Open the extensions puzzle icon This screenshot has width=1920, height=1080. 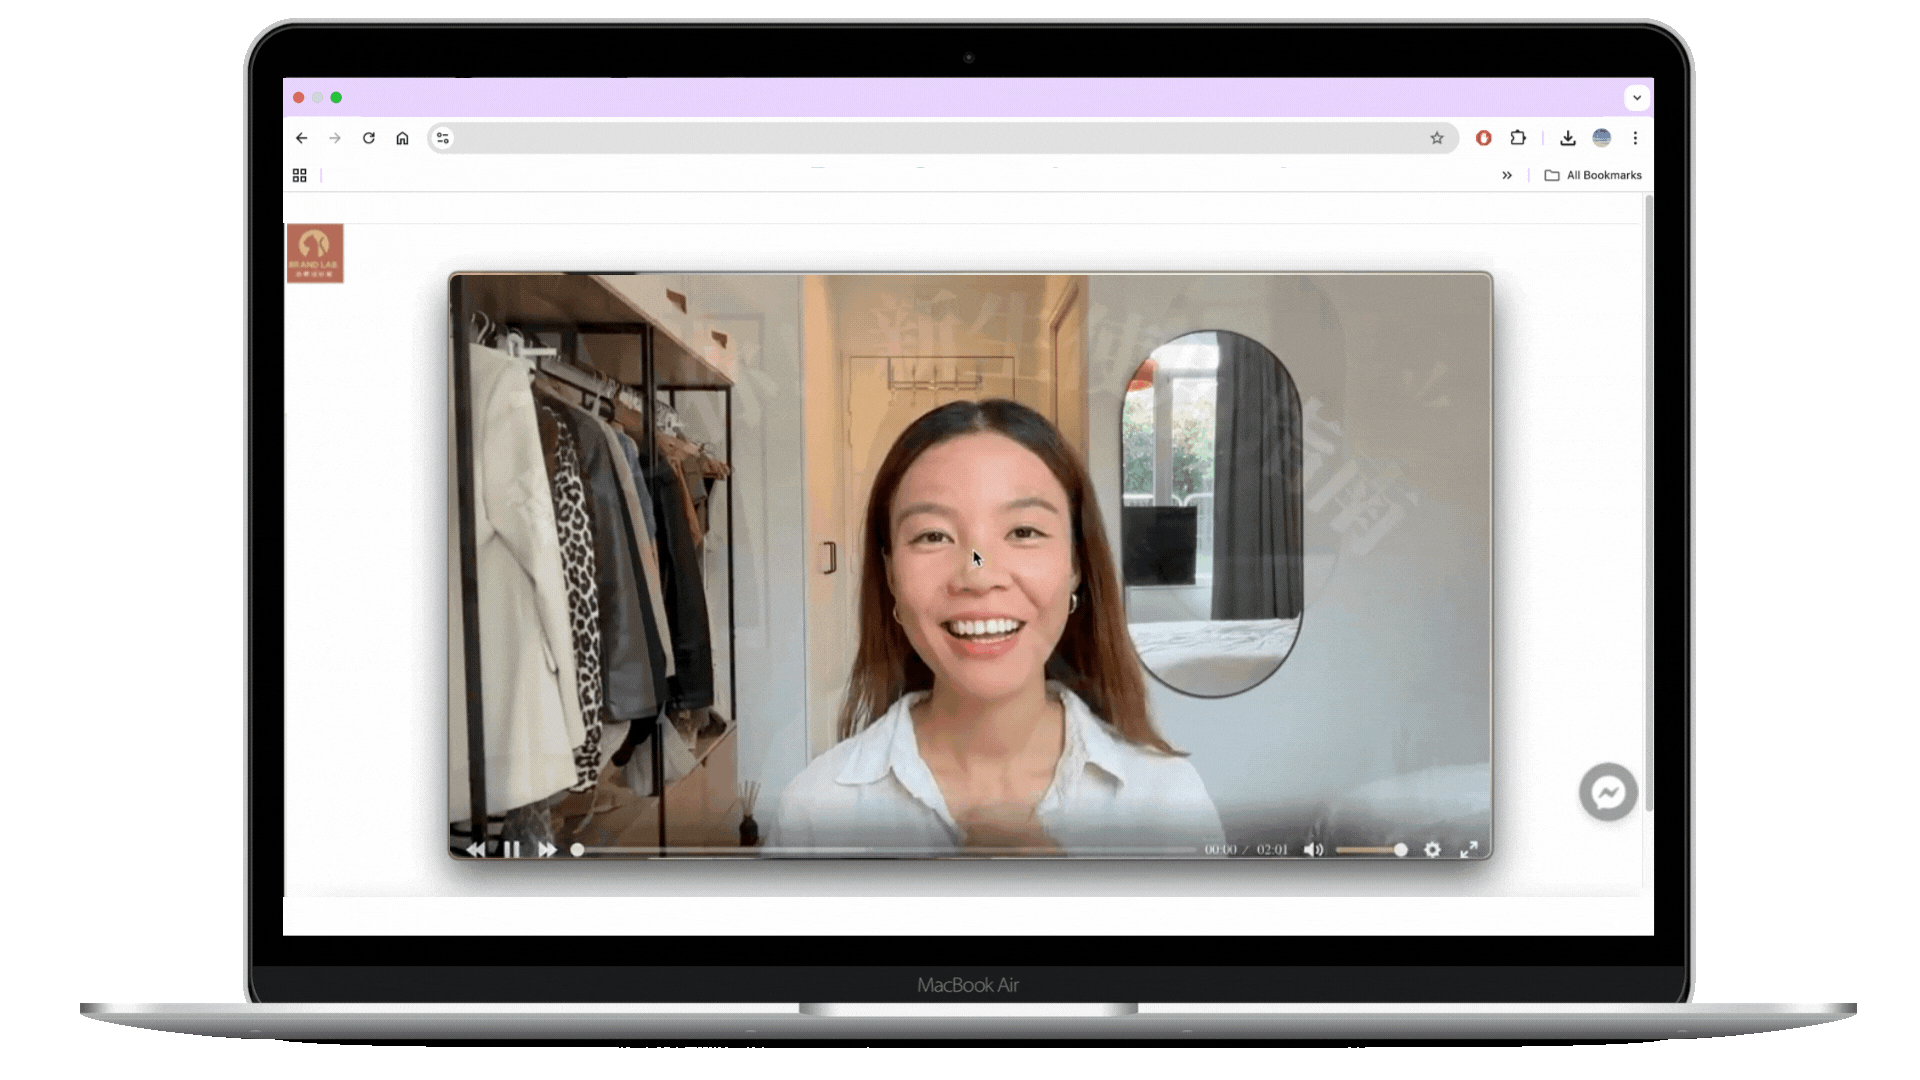[x=1518, y=138]
